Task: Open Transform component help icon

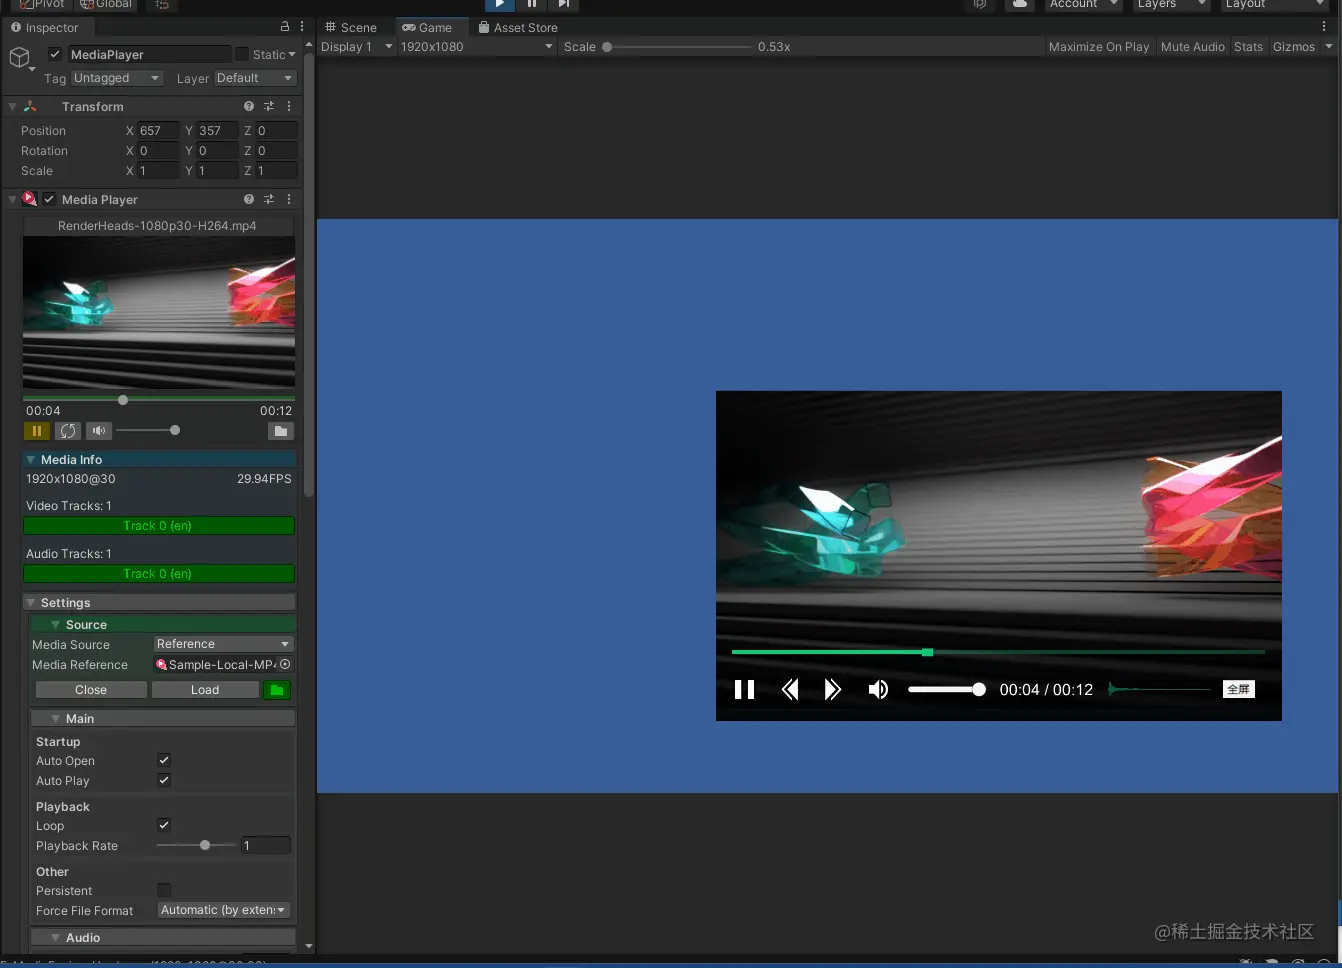Action: 249,106
